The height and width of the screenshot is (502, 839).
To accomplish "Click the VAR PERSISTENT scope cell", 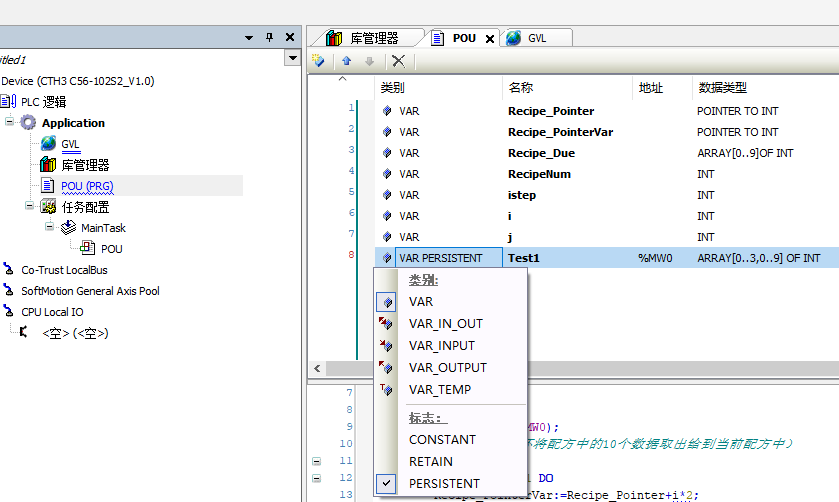I will 448,258.
